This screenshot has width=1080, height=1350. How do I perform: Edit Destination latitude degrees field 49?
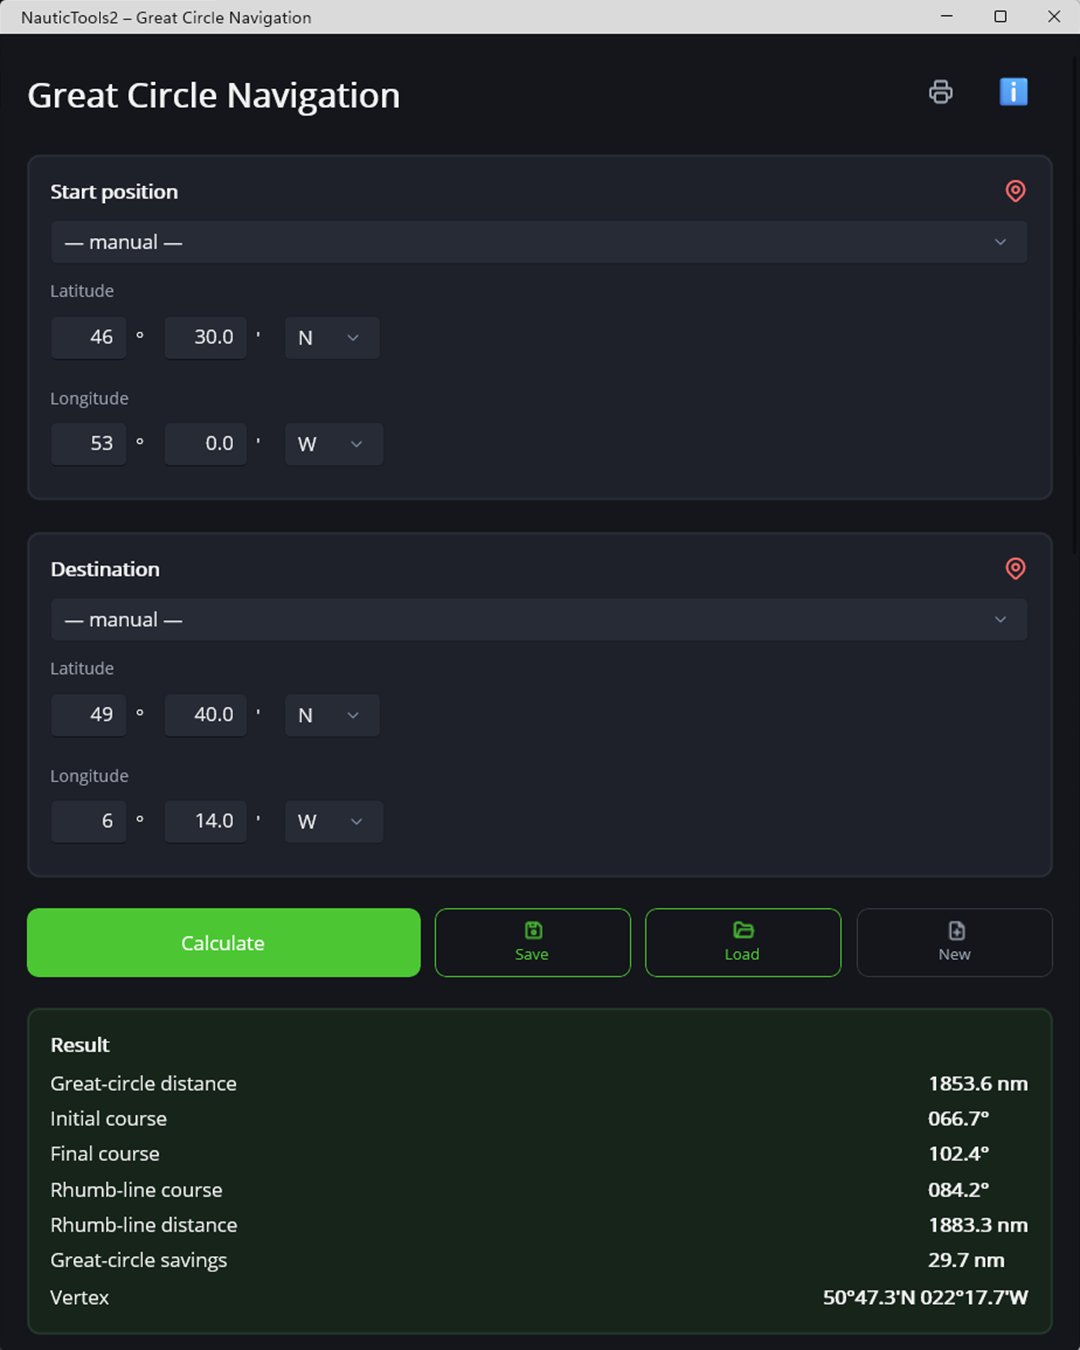89,715
